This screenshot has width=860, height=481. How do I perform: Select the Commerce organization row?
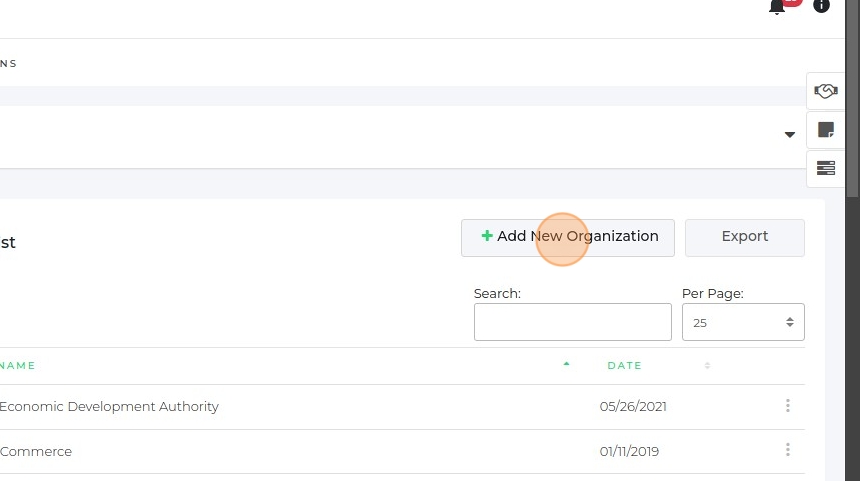pos(36,452)
